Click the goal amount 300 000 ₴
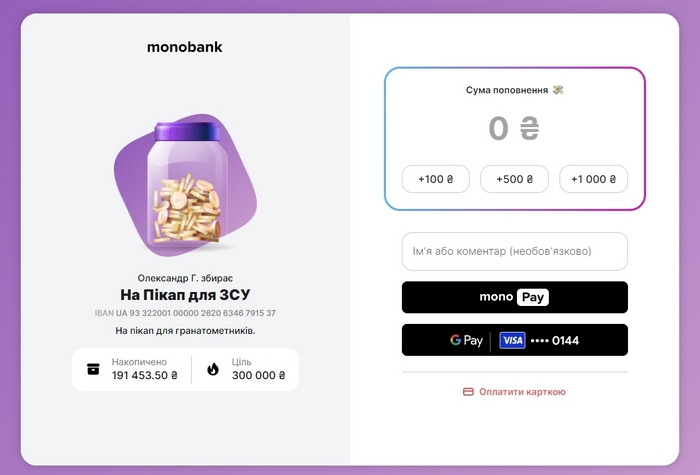The image size is (700, 475). coord(258,376)
